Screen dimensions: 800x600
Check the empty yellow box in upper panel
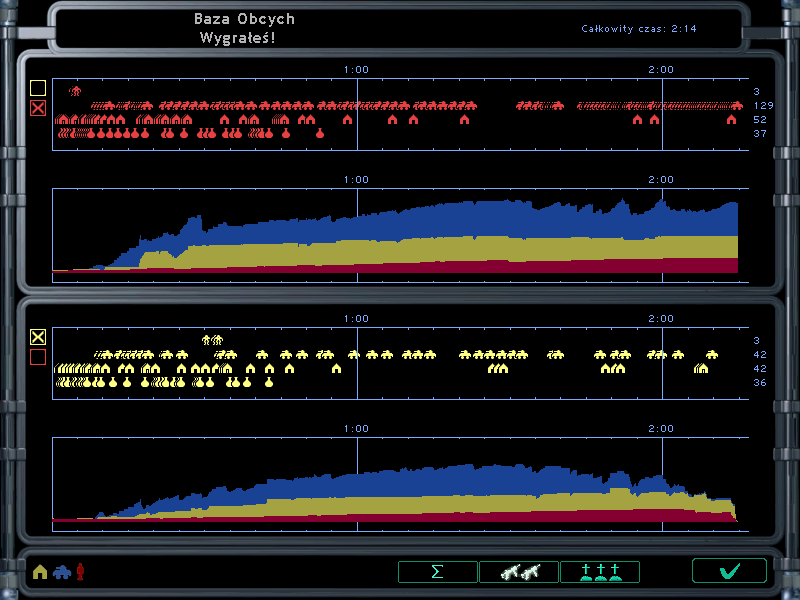click(x=38, y=88)
